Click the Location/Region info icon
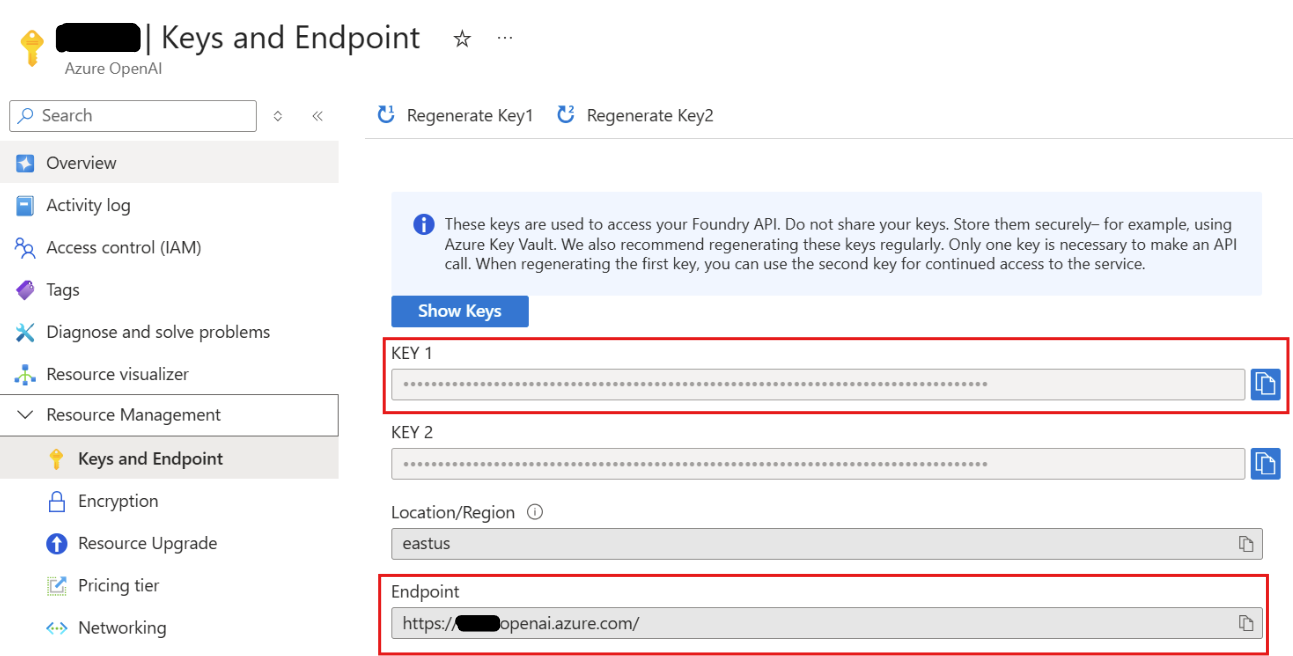Image resolution: width=1293 pixels, height=656 pixels. [x=535, y=512]
